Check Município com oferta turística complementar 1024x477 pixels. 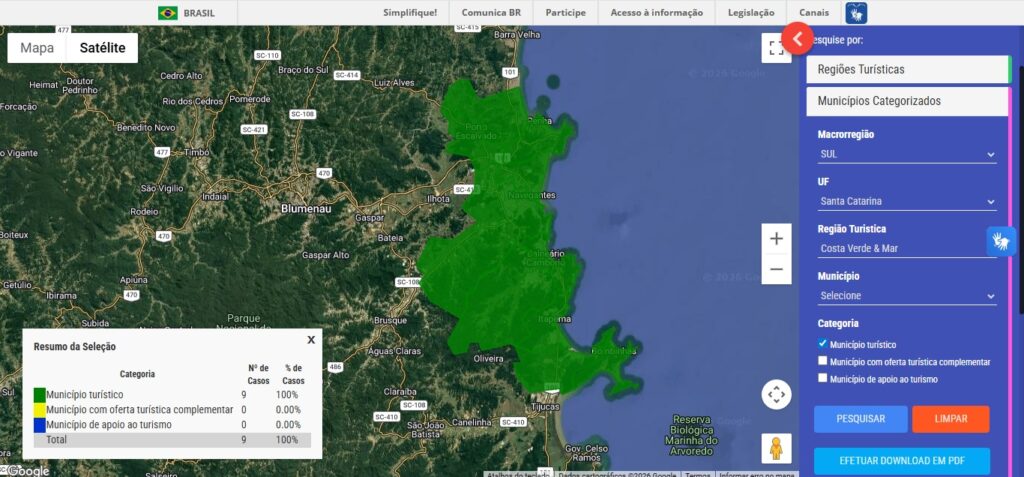[x=822, y=360]
